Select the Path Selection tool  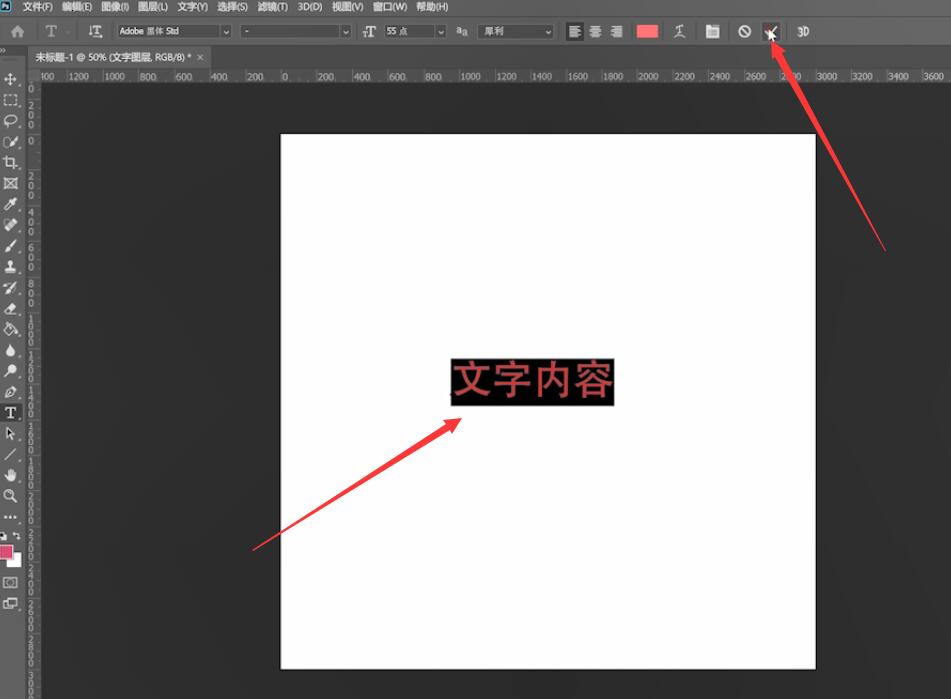coord(10,433)
